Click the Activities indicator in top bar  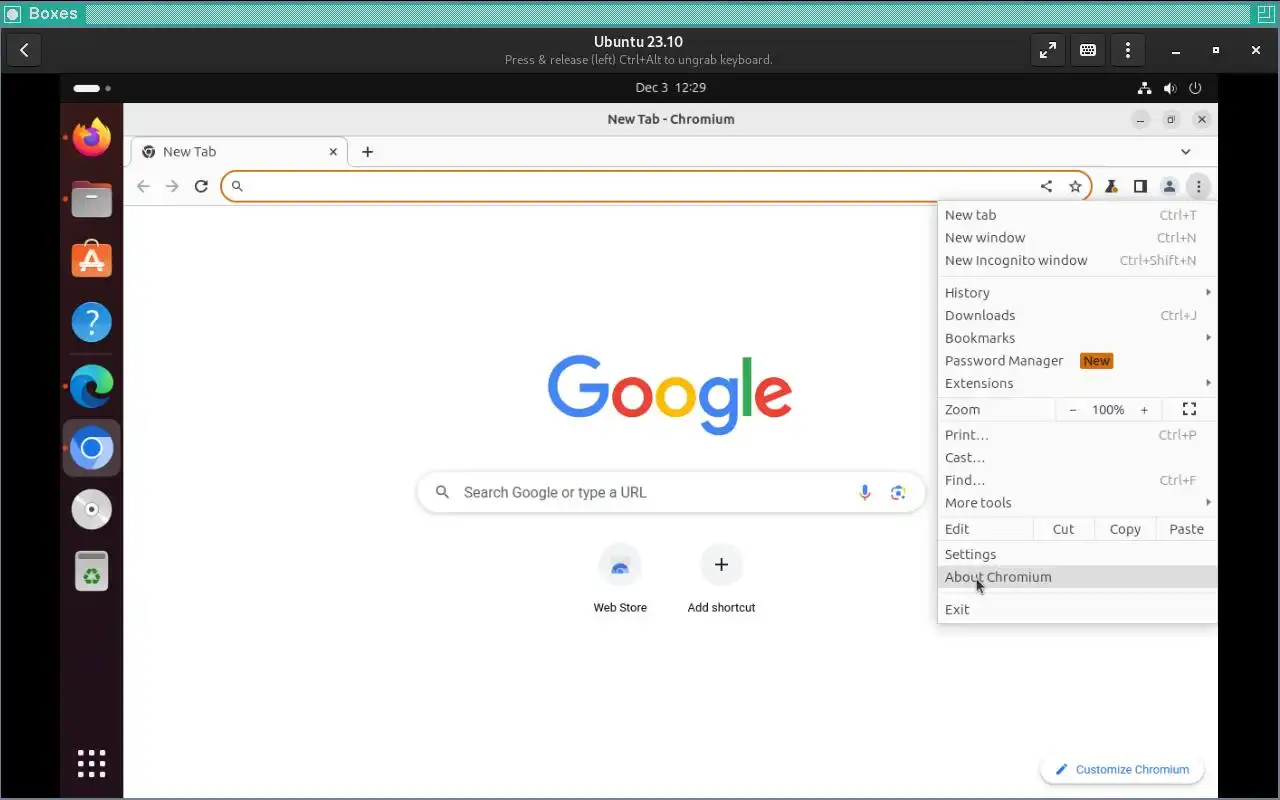pyautogui.click(x=91, y=88)
